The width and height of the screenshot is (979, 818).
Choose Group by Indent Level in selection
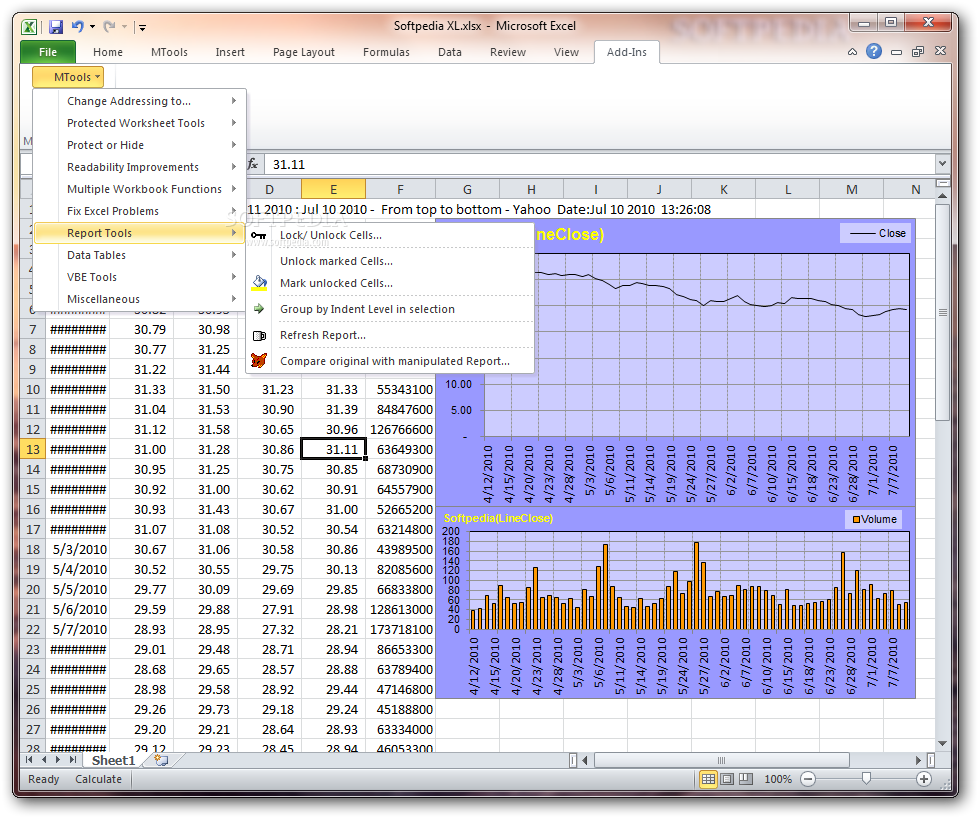pos(390,309)
